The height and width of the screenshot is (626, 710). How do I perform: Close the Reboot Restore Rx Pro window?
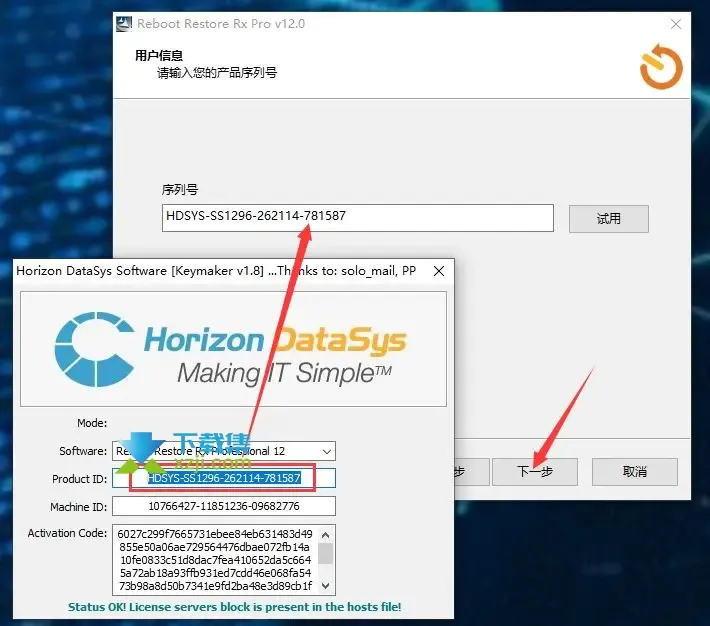click(x=676, y=24)
